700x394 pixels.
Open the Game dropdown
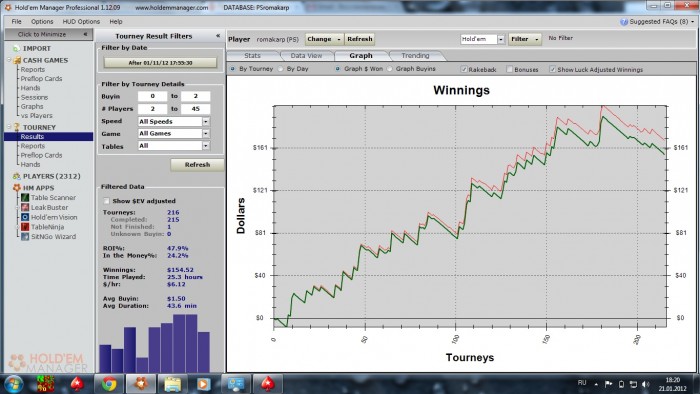[x=206, y=133]
